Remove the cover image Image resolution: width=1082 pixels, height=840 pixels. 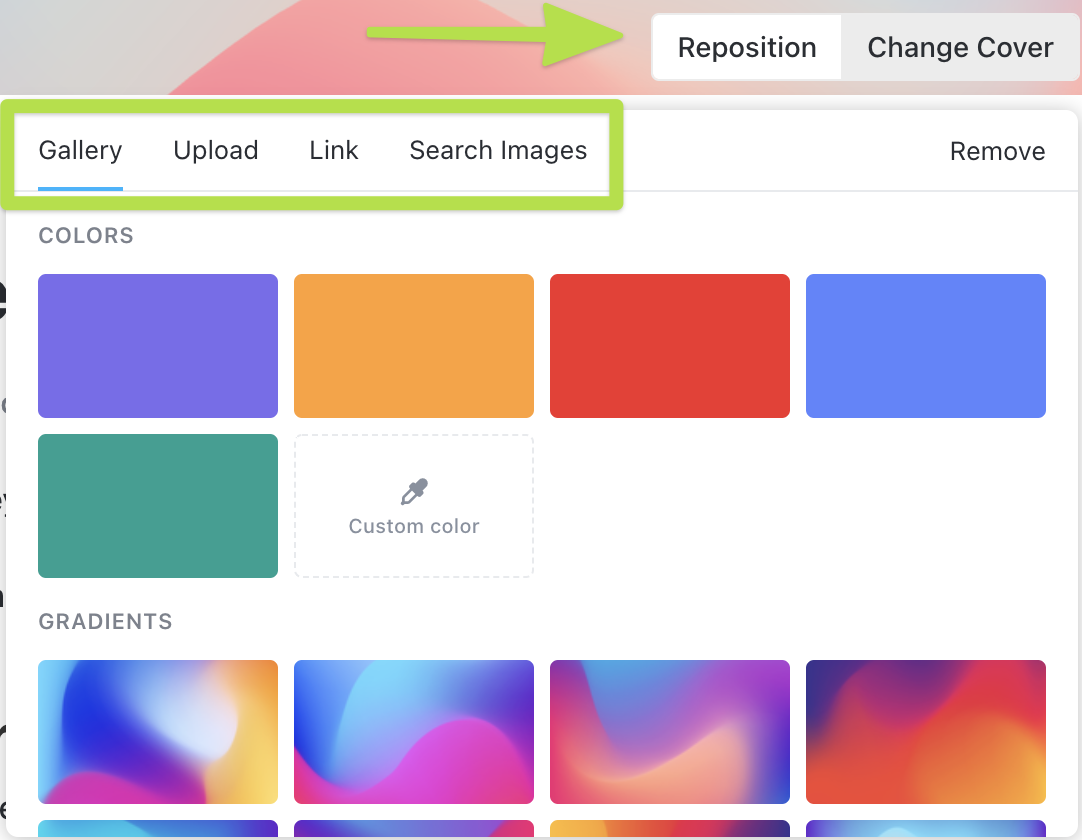coord(997,152)
